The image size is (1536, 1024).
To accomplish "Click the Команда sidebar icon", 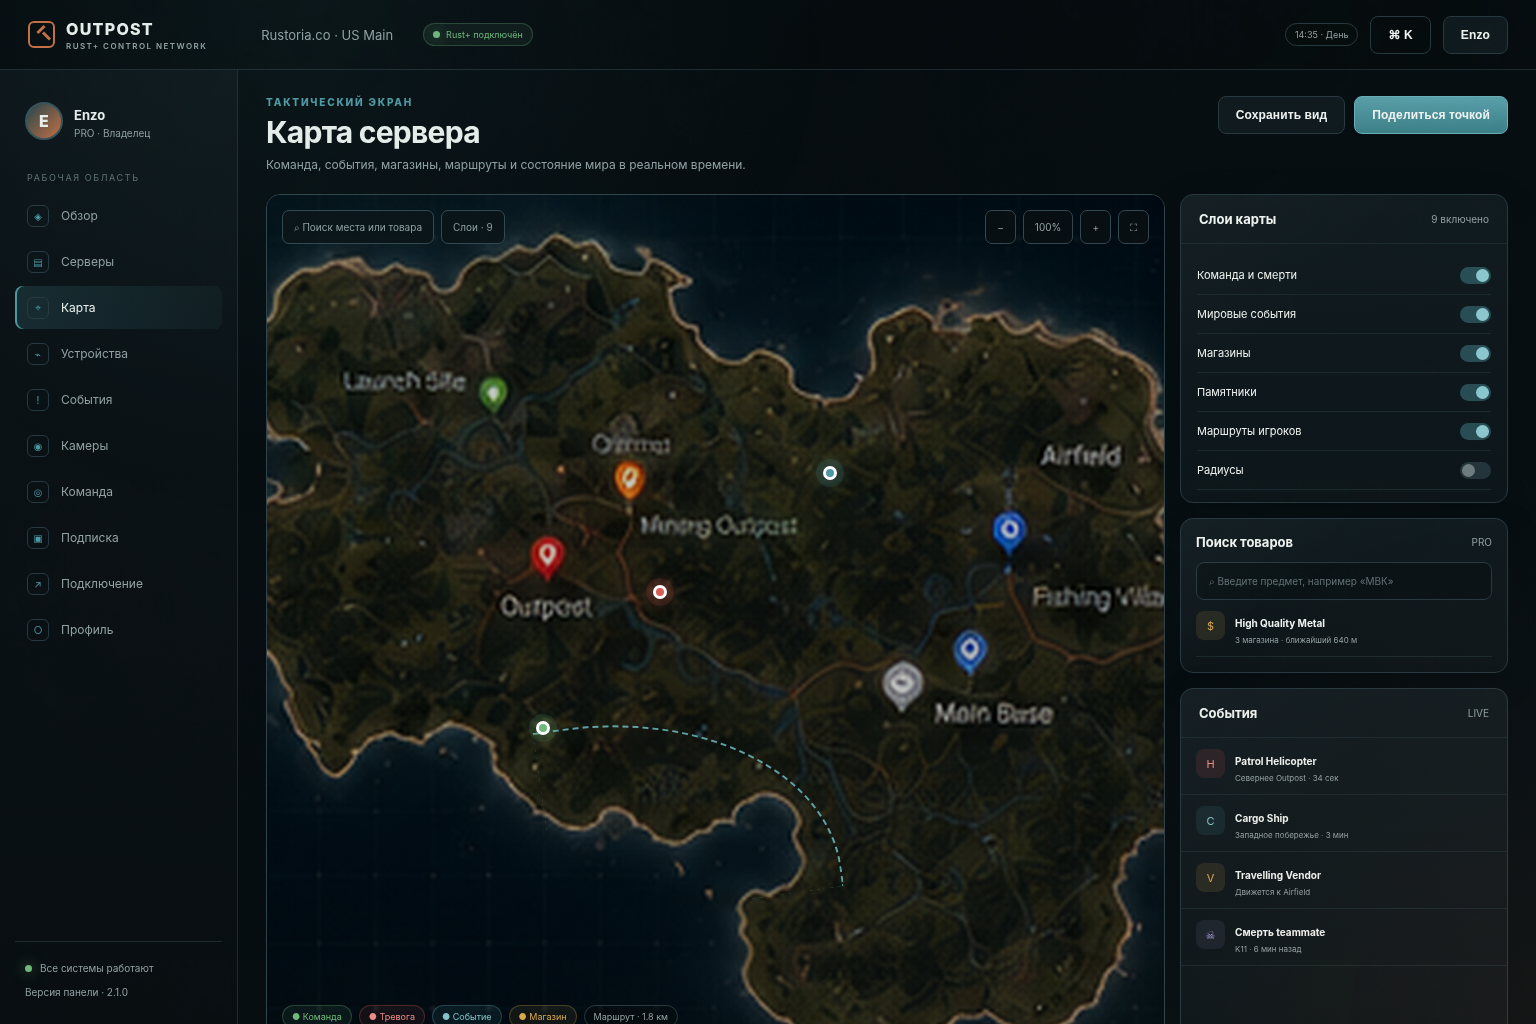I will [38, 492].
